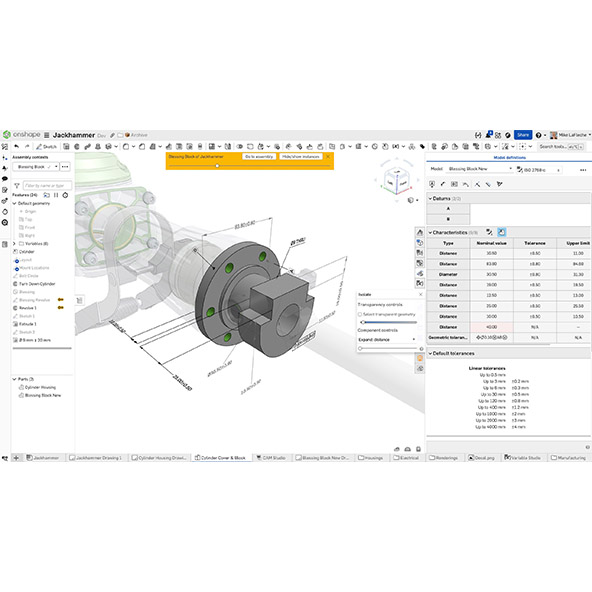This screenshot has height=592, width=592.
Task: Open the Electrical folder tab
Action: [x=406, y=458]
